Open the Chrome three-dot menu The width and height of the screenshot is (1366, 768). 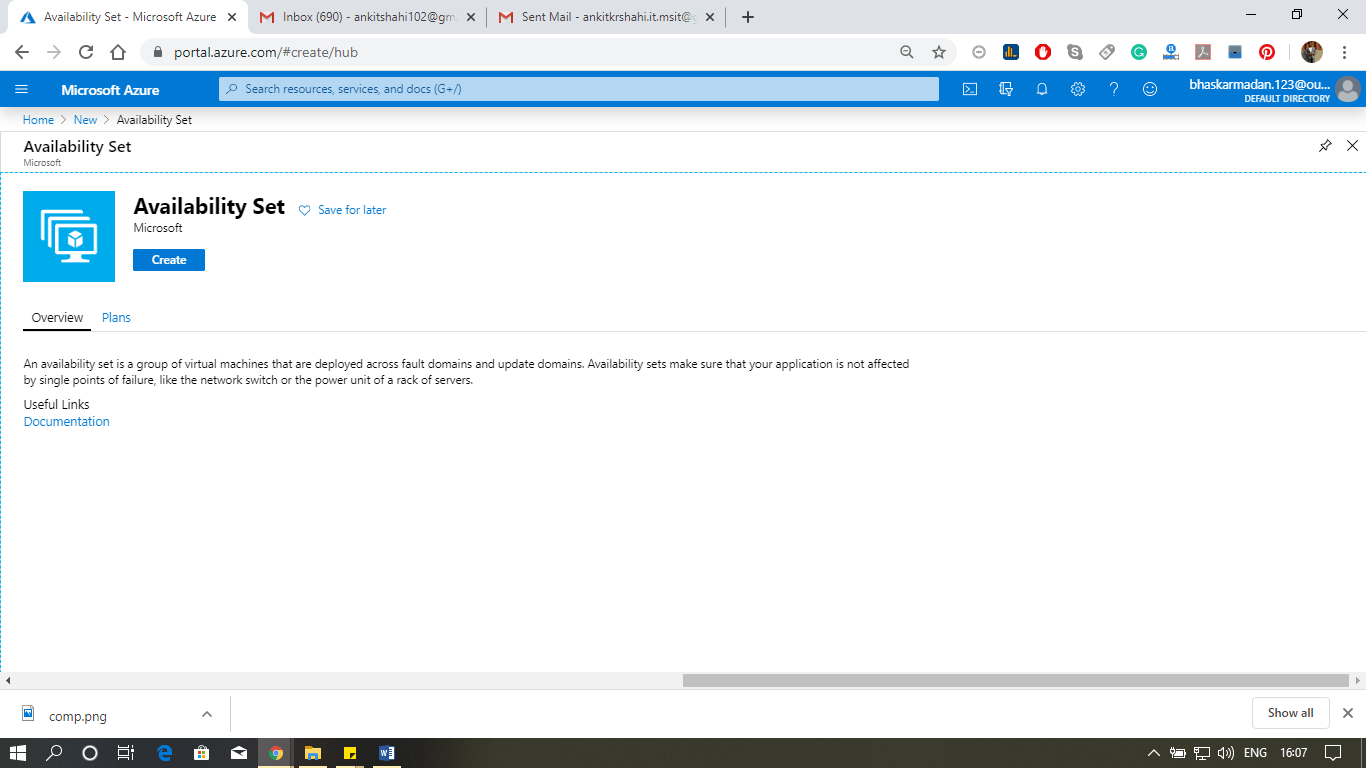tap(1344, 52)
